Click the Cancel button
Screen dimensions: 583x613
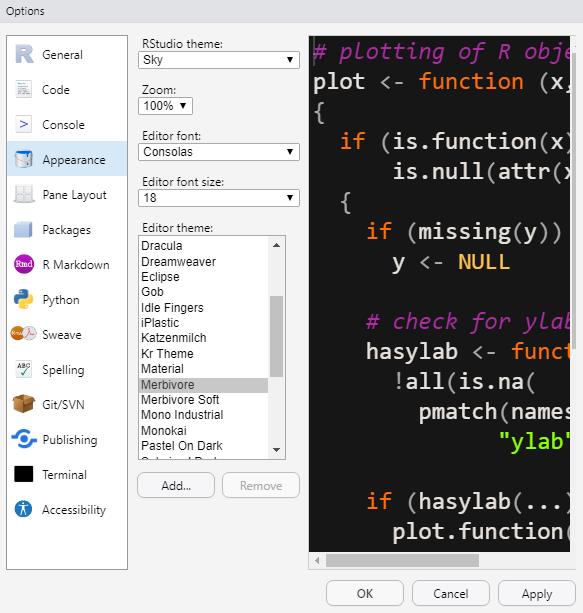[450, 593]
